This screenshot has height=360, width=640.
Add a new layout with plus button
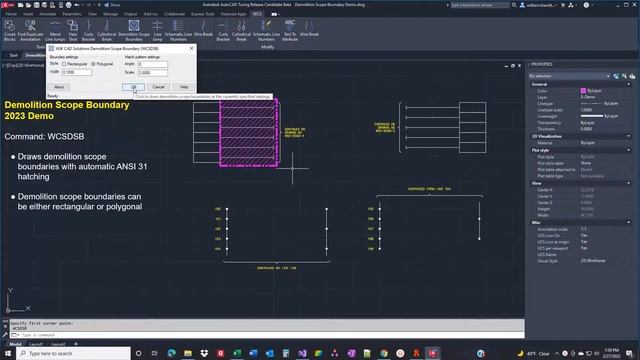[x=76, y=344]
